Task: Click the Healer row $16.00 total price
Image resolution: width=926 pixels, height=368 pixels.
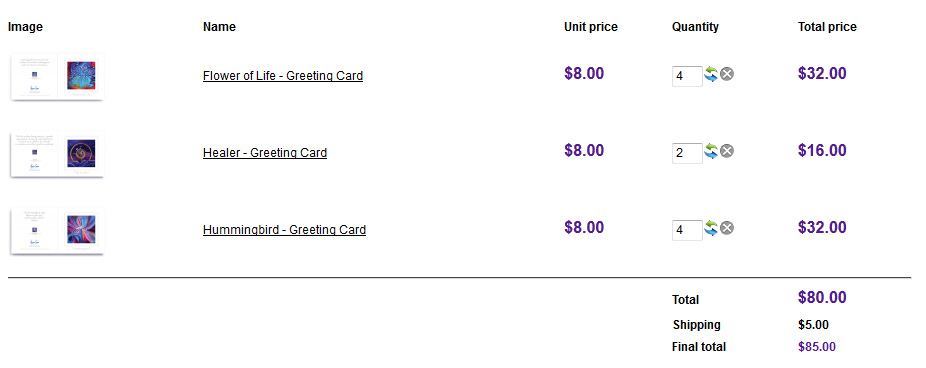Action: pos(822,150)
